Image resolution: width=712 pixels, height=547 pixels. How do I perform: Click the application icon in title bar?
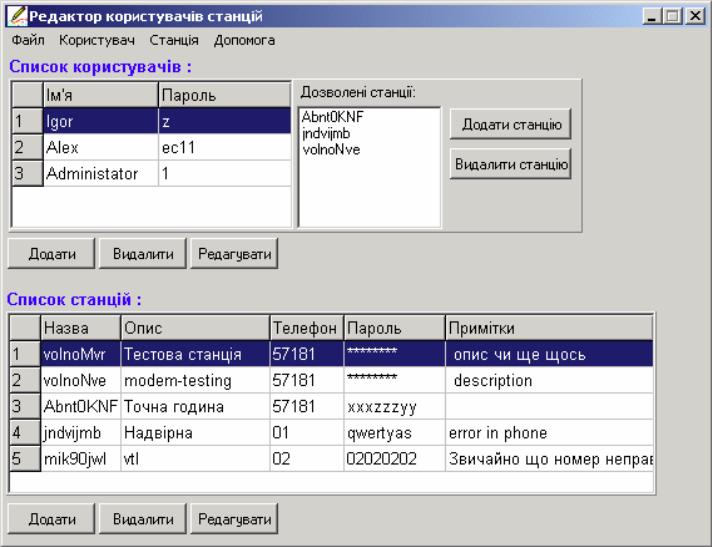[17, 16]
